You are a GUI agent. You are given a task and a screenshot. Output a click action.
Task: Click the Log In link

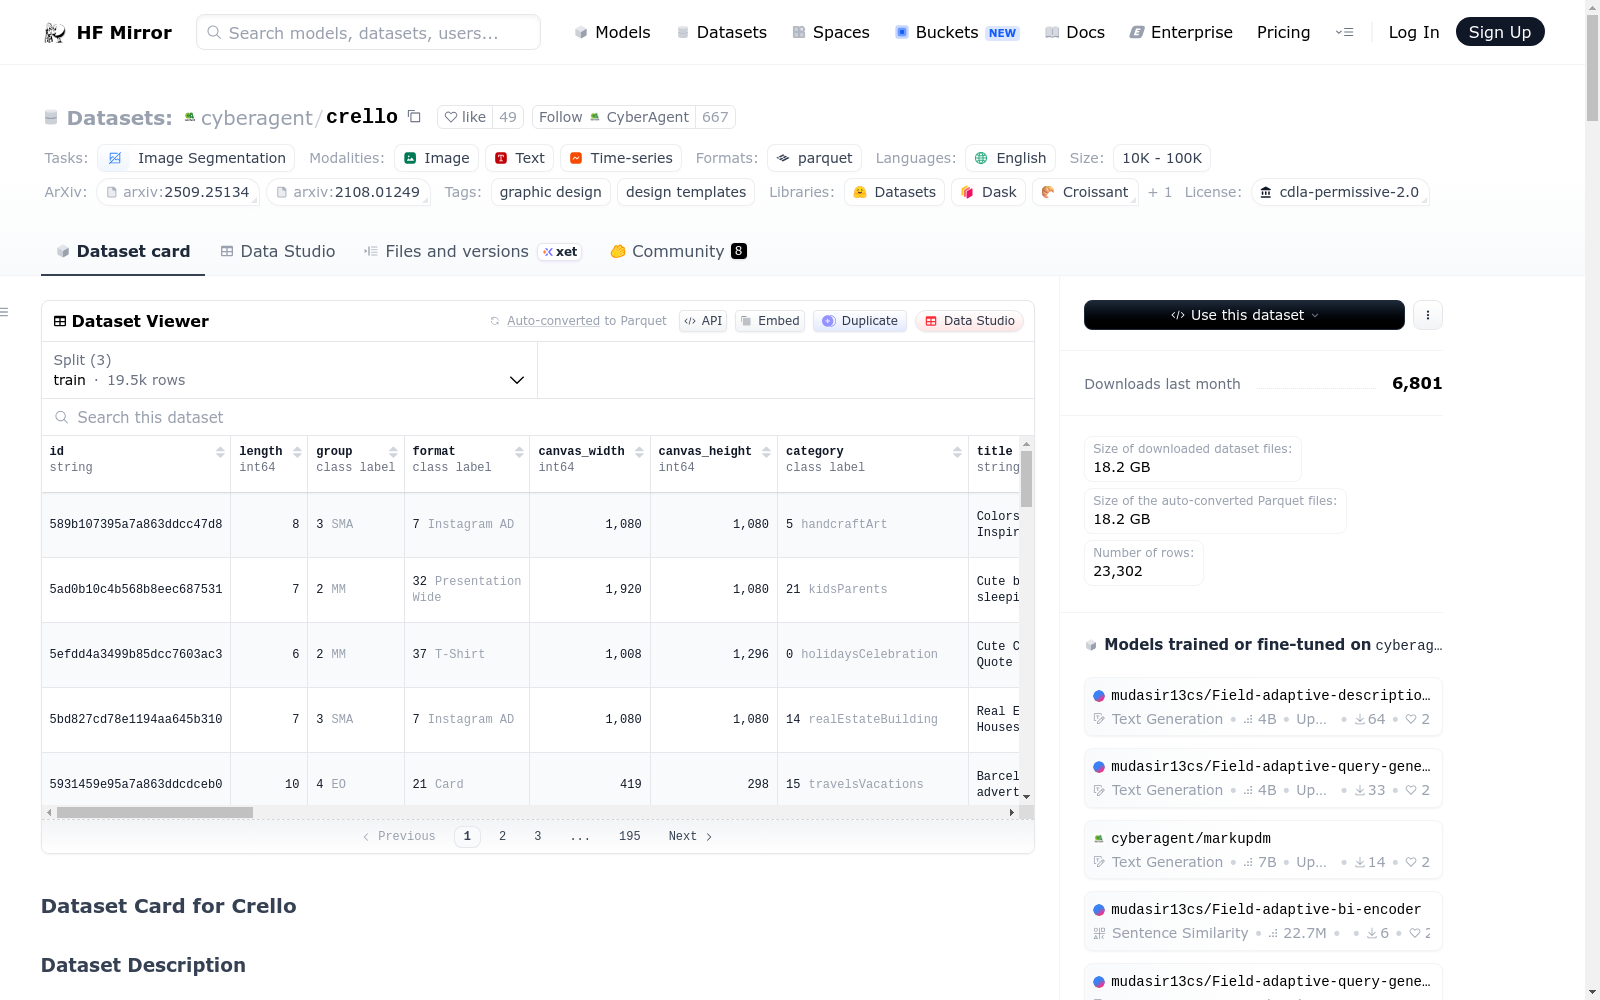pos(1414,33)
